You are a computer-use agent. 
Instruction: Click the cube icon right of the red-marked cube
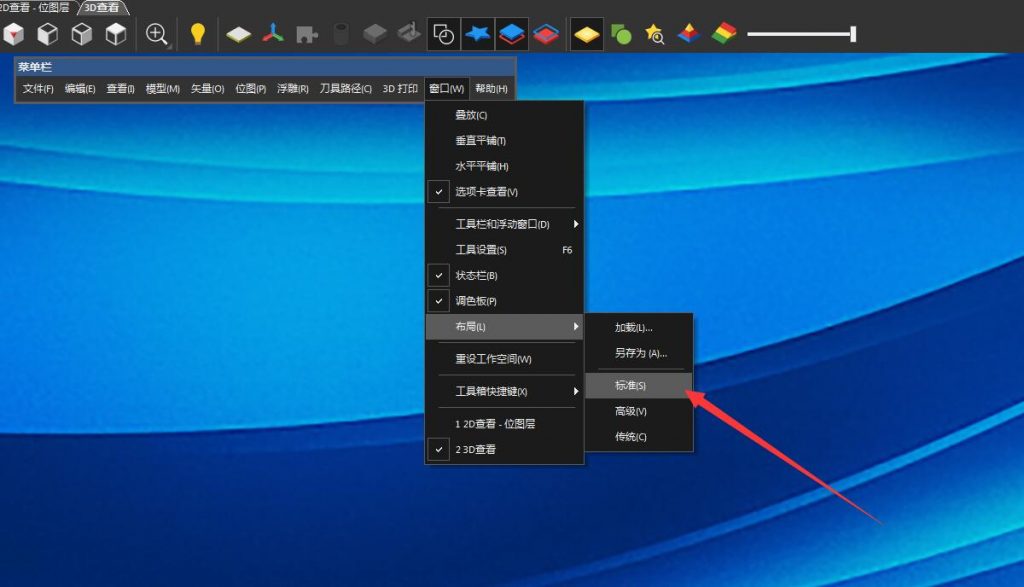[x=48, y=34]
